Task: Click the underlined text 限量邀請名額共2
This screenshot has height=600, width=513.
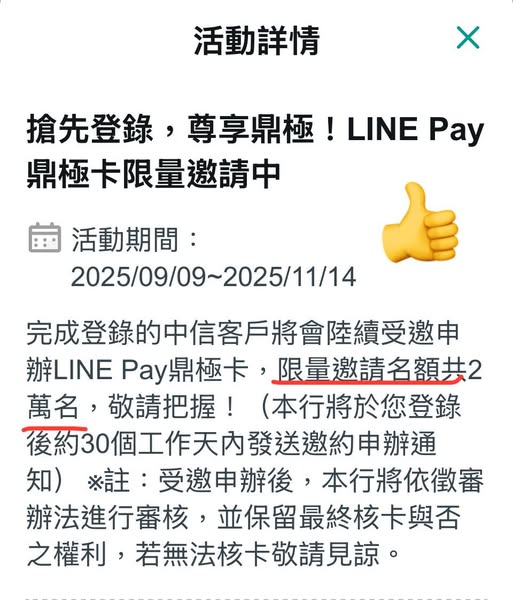Action: 379,370
